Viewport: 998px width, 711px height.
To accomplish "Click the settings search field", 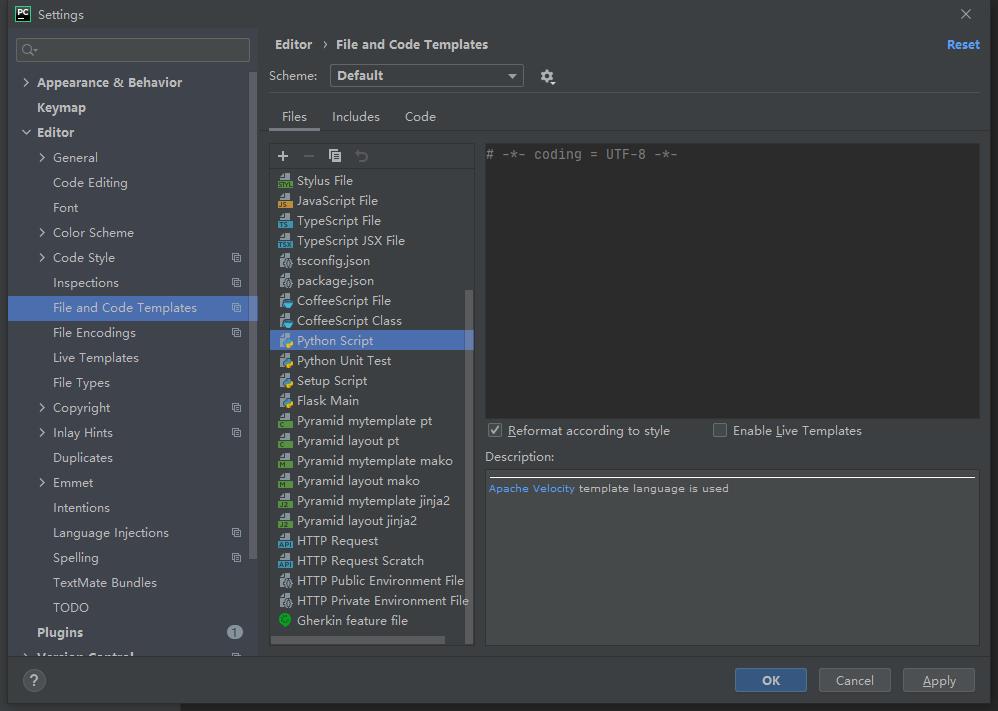I will (x=132, y=50).
